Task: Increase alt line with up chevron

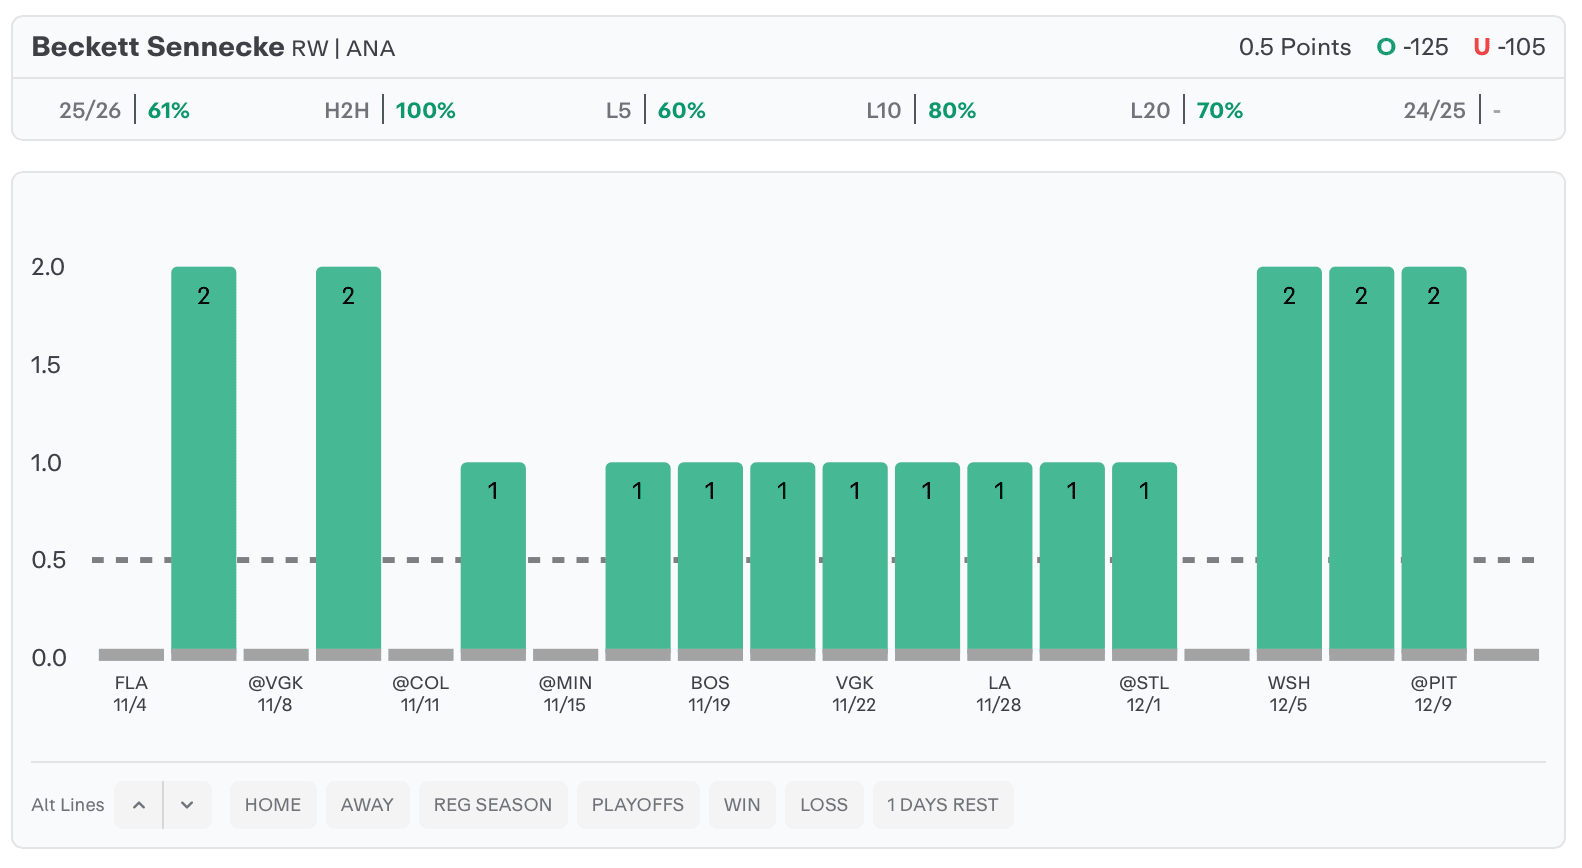Action: [x=139, y=805]
